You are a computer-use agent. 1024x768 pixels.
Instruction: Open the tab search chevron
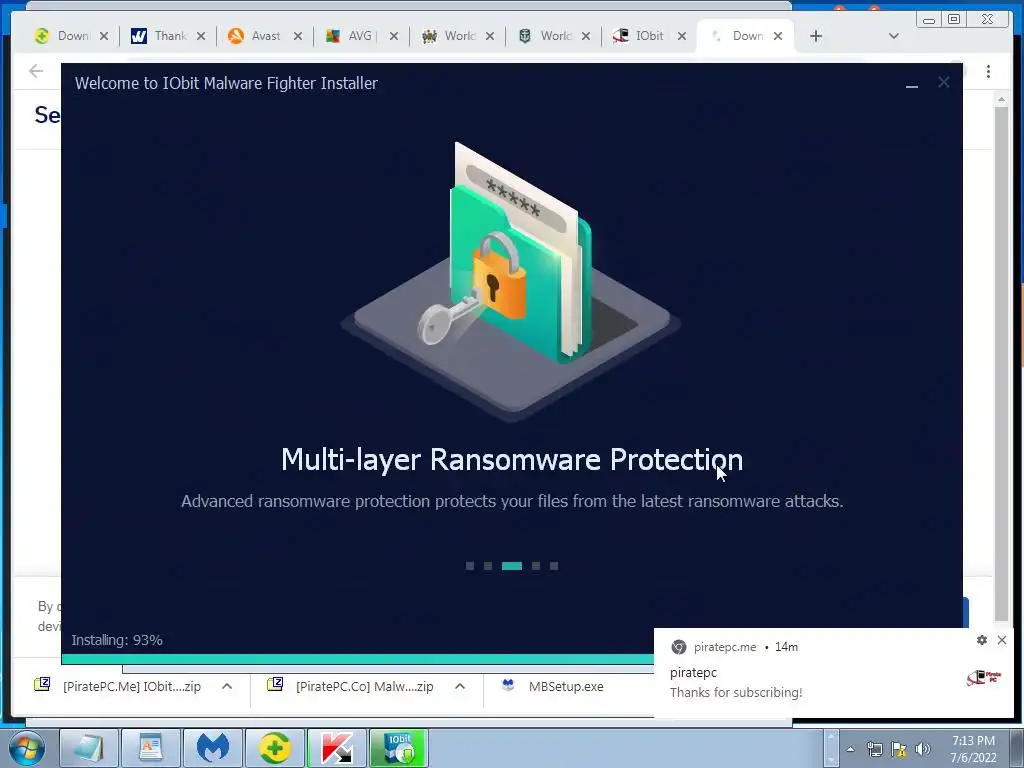(x=894, y=36)
